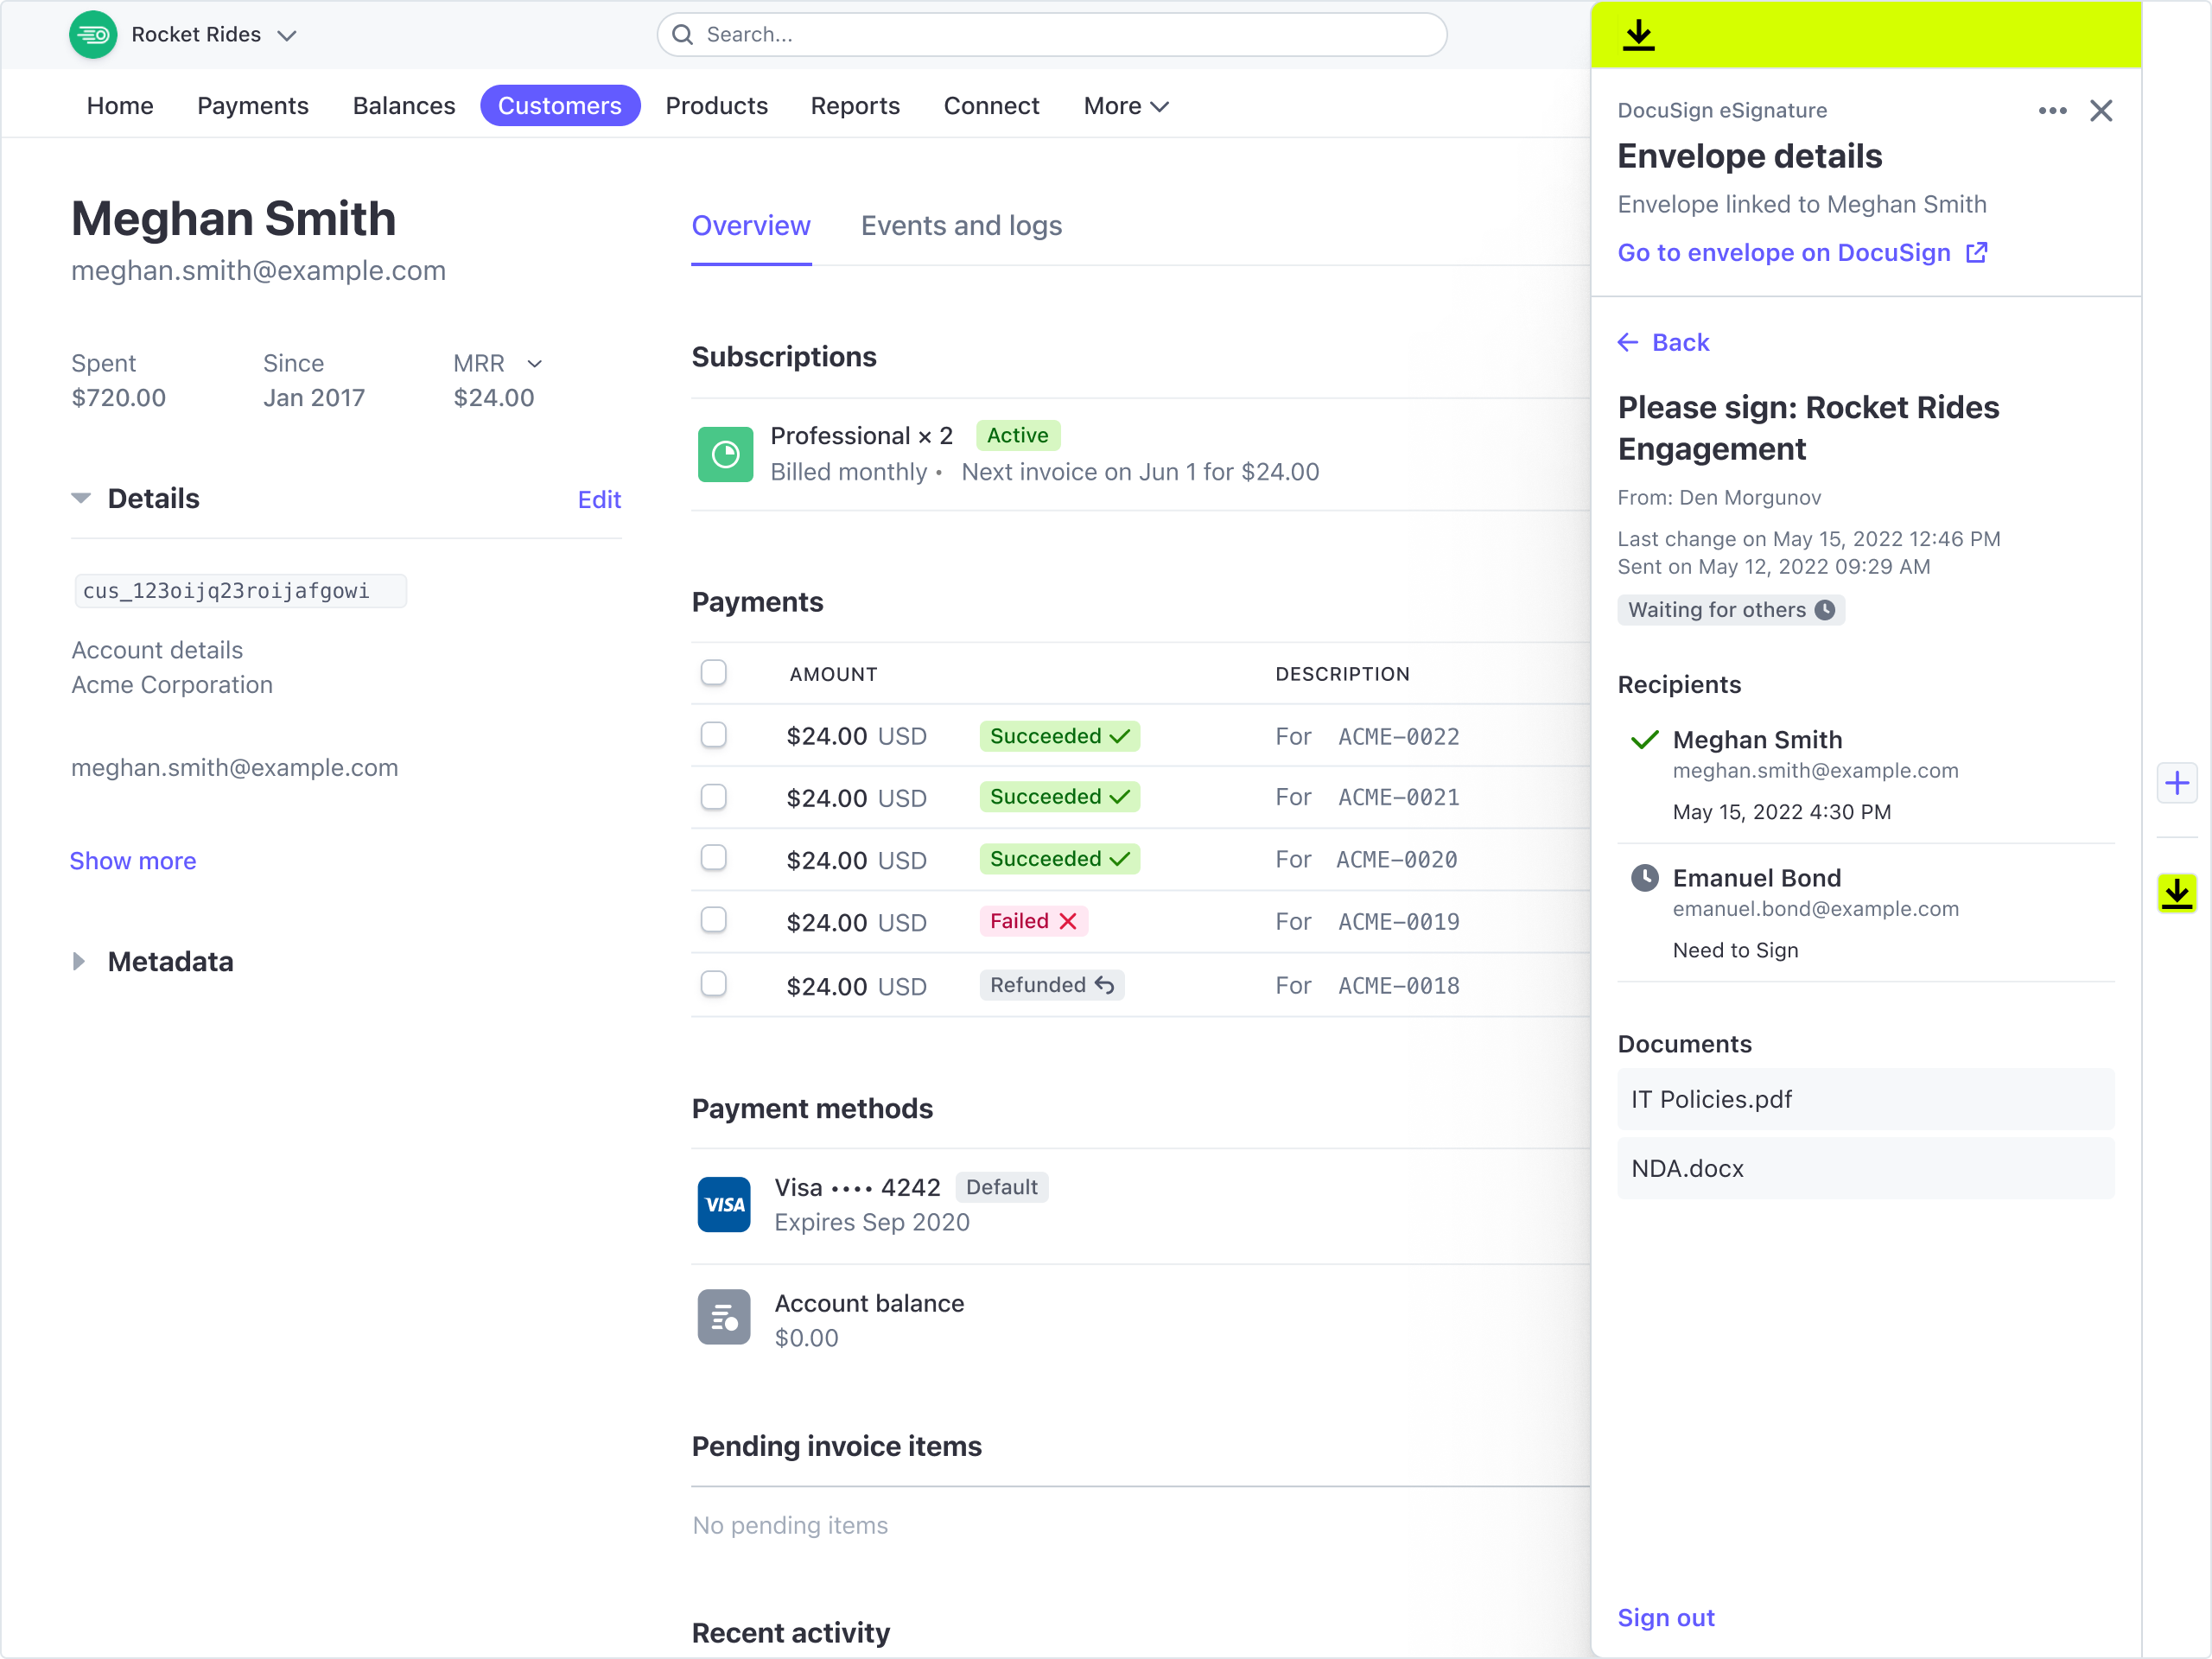
Task: Sign out of DocuSign eSignature
Action: pyautogui.click(x=1665, y=1617)
